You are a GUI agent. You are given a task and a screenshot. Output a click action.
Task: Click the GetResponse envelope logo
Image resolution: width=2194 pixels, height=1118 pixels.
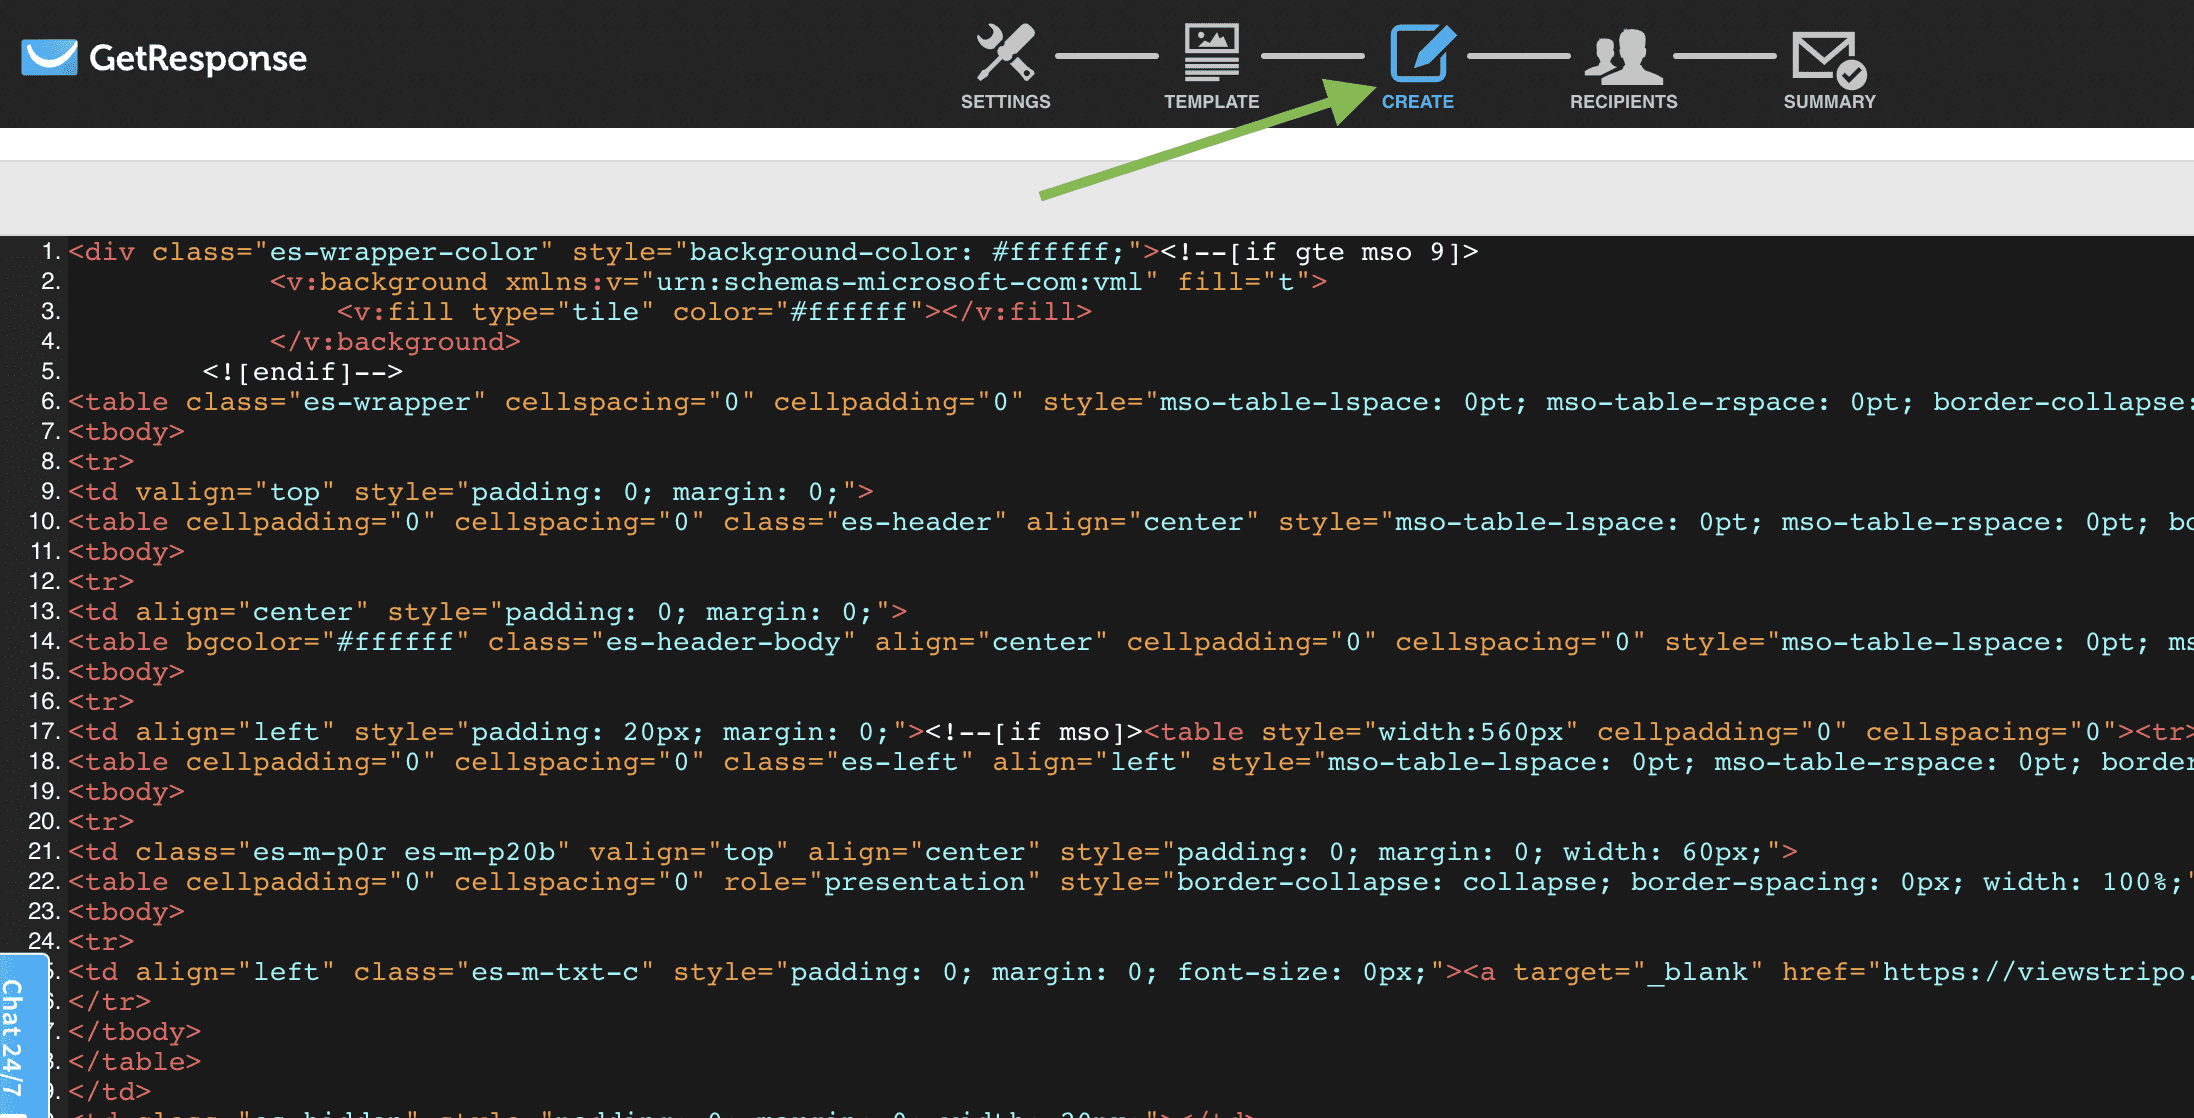pyautogui.click(x=48, y=57)
